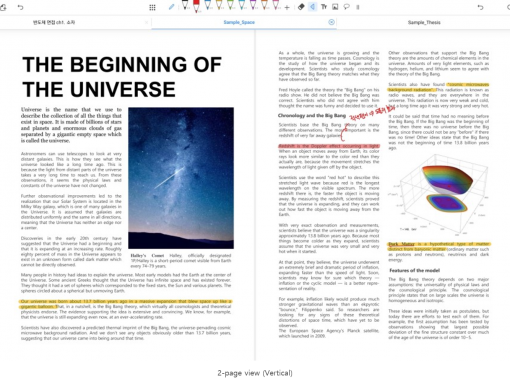Open the more options vertical dots
This screenshot has height=382, width=510.
(x=358, y=7)
